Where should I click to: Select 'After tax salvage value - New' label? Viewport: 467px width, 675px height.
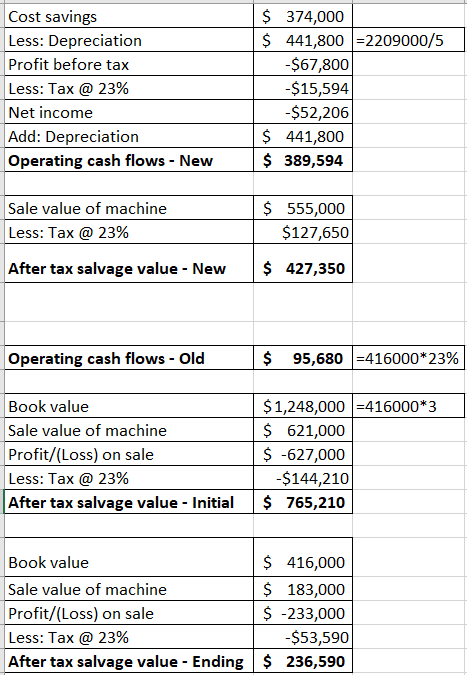click(129, 263)
